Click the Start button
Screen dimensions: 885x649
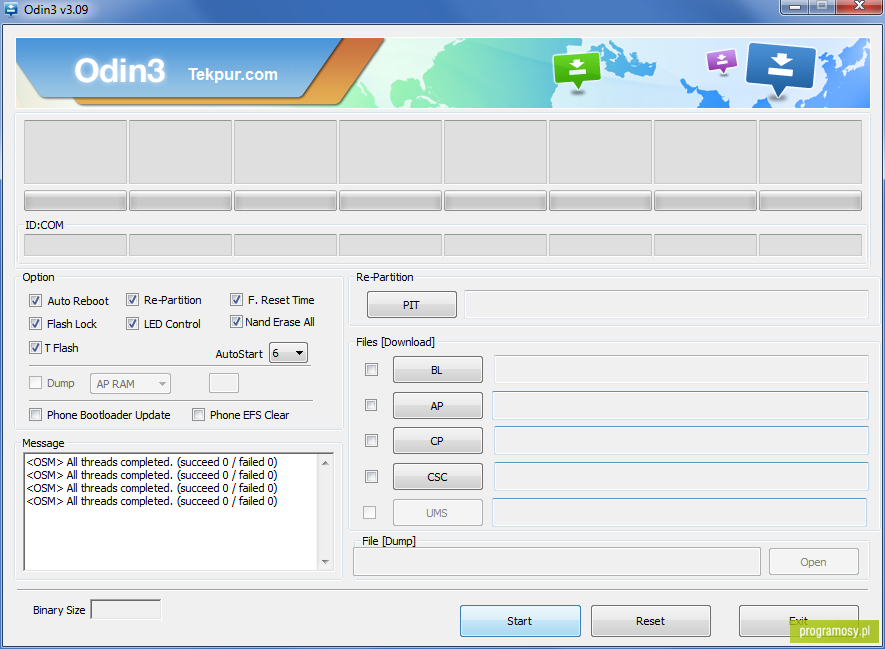pos(520,621)
